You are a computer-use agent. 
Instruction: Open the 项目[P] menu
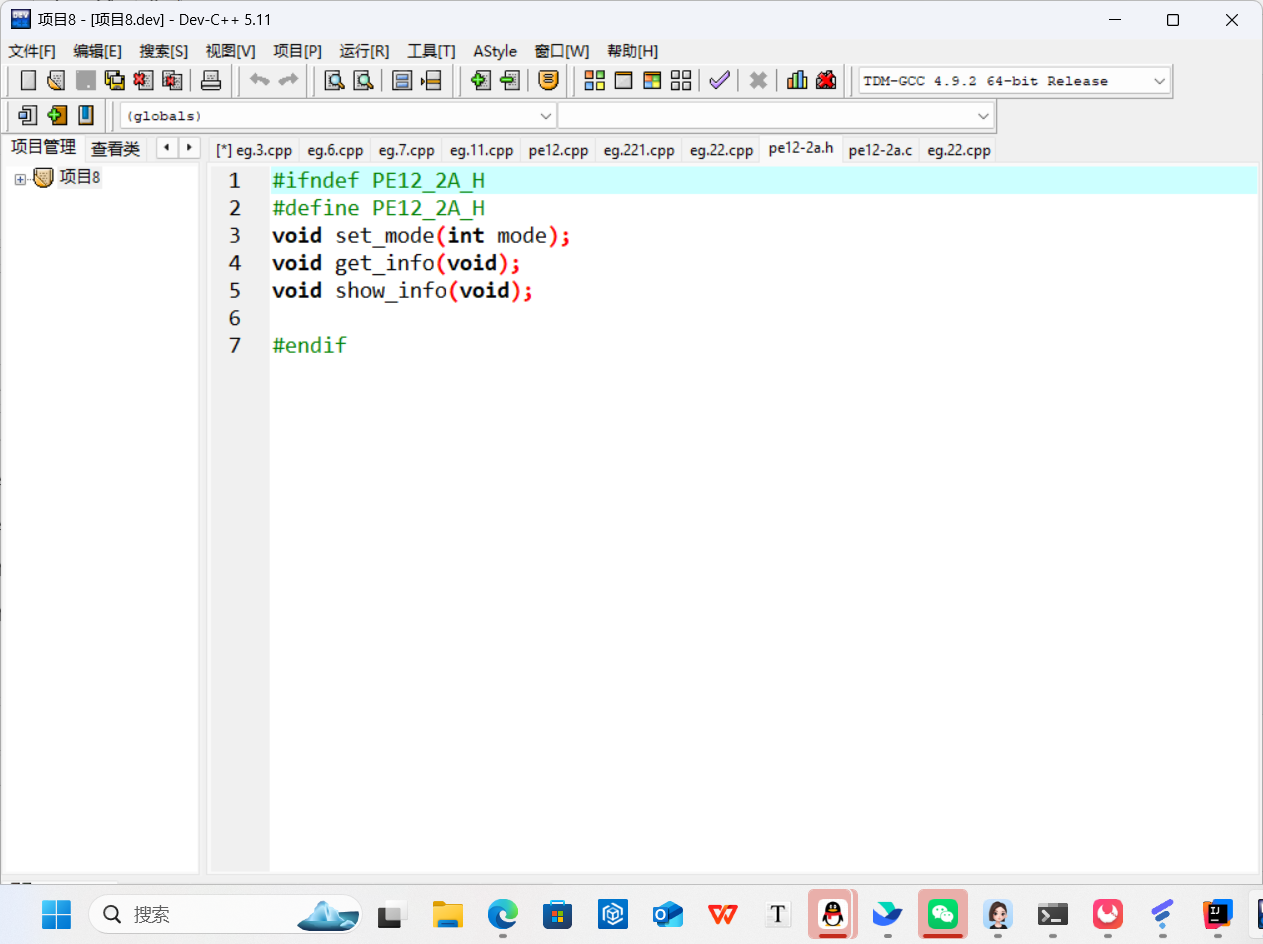297,51
